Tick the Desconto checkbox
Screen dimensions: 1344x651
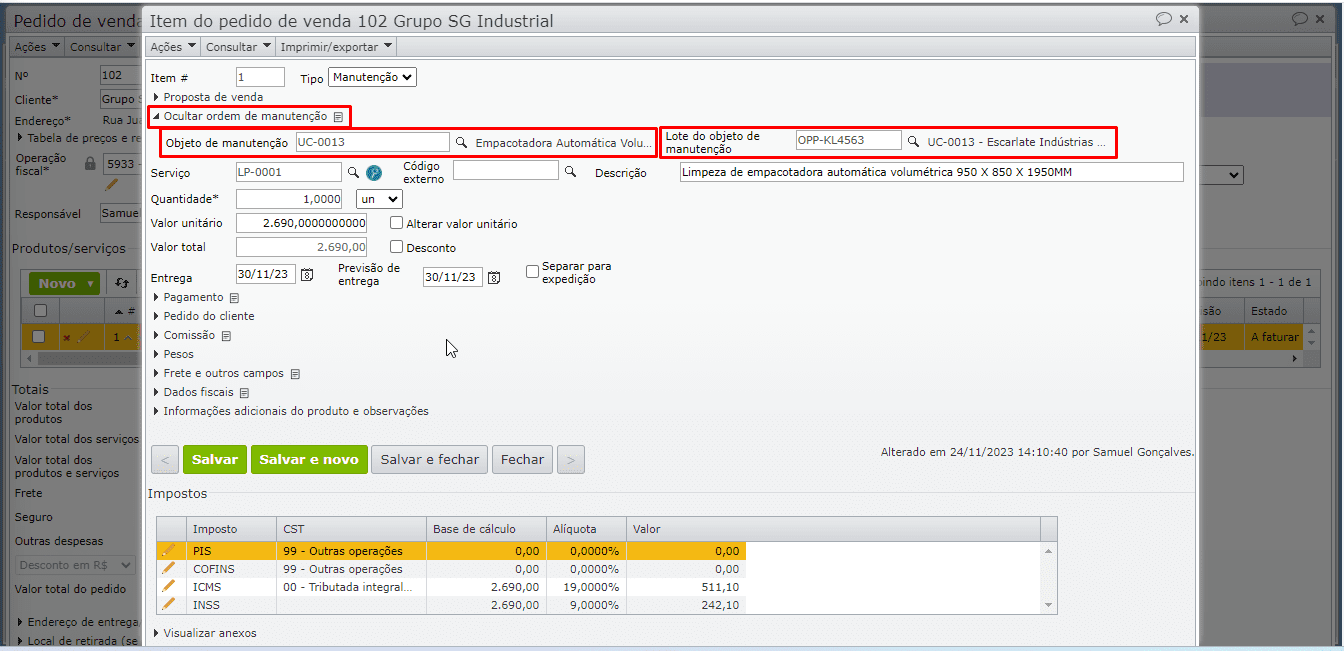(x=397, y=247)
